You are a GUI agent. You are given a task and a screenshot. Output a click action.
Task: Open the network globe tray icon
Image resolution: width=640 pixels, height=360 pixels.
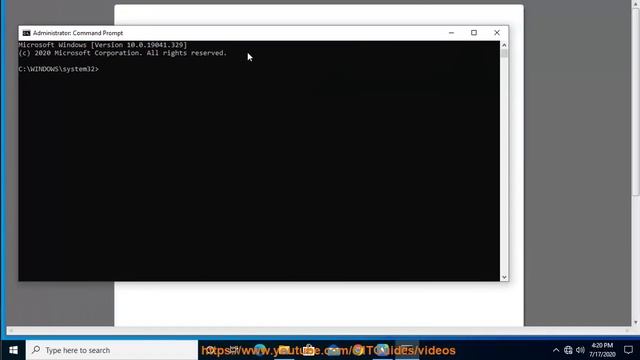click(568, 350)
